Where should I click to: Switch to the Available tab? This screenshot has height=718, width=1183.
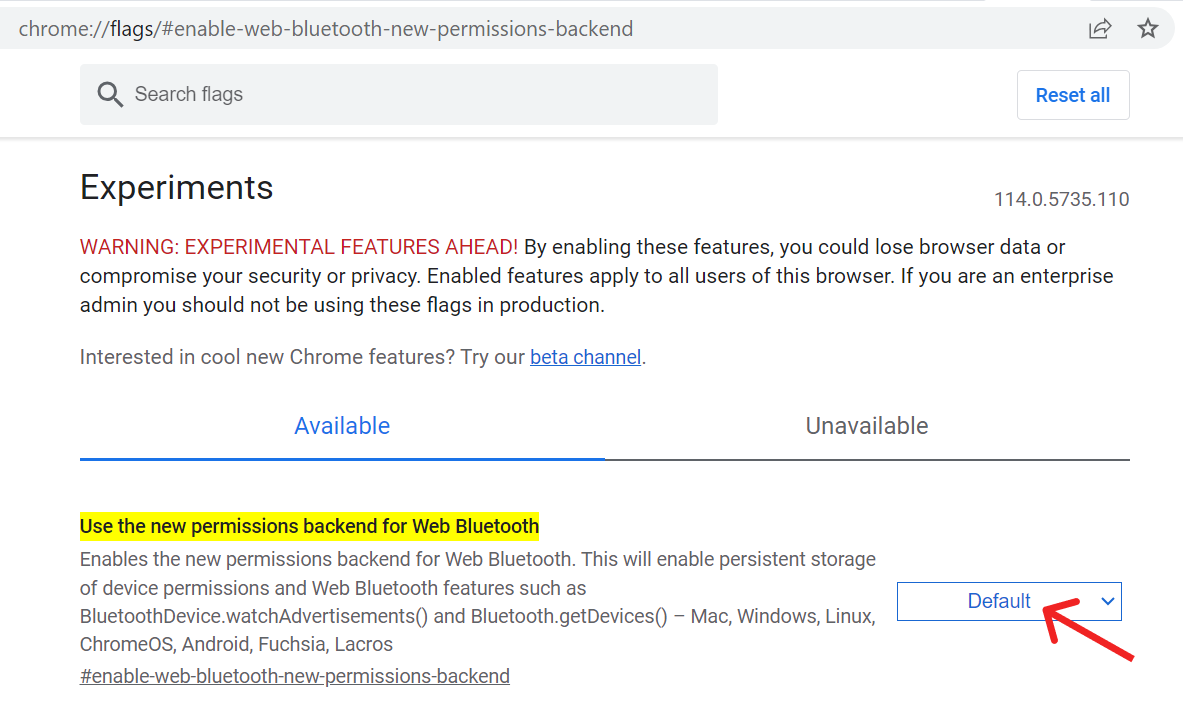(342, 426)
